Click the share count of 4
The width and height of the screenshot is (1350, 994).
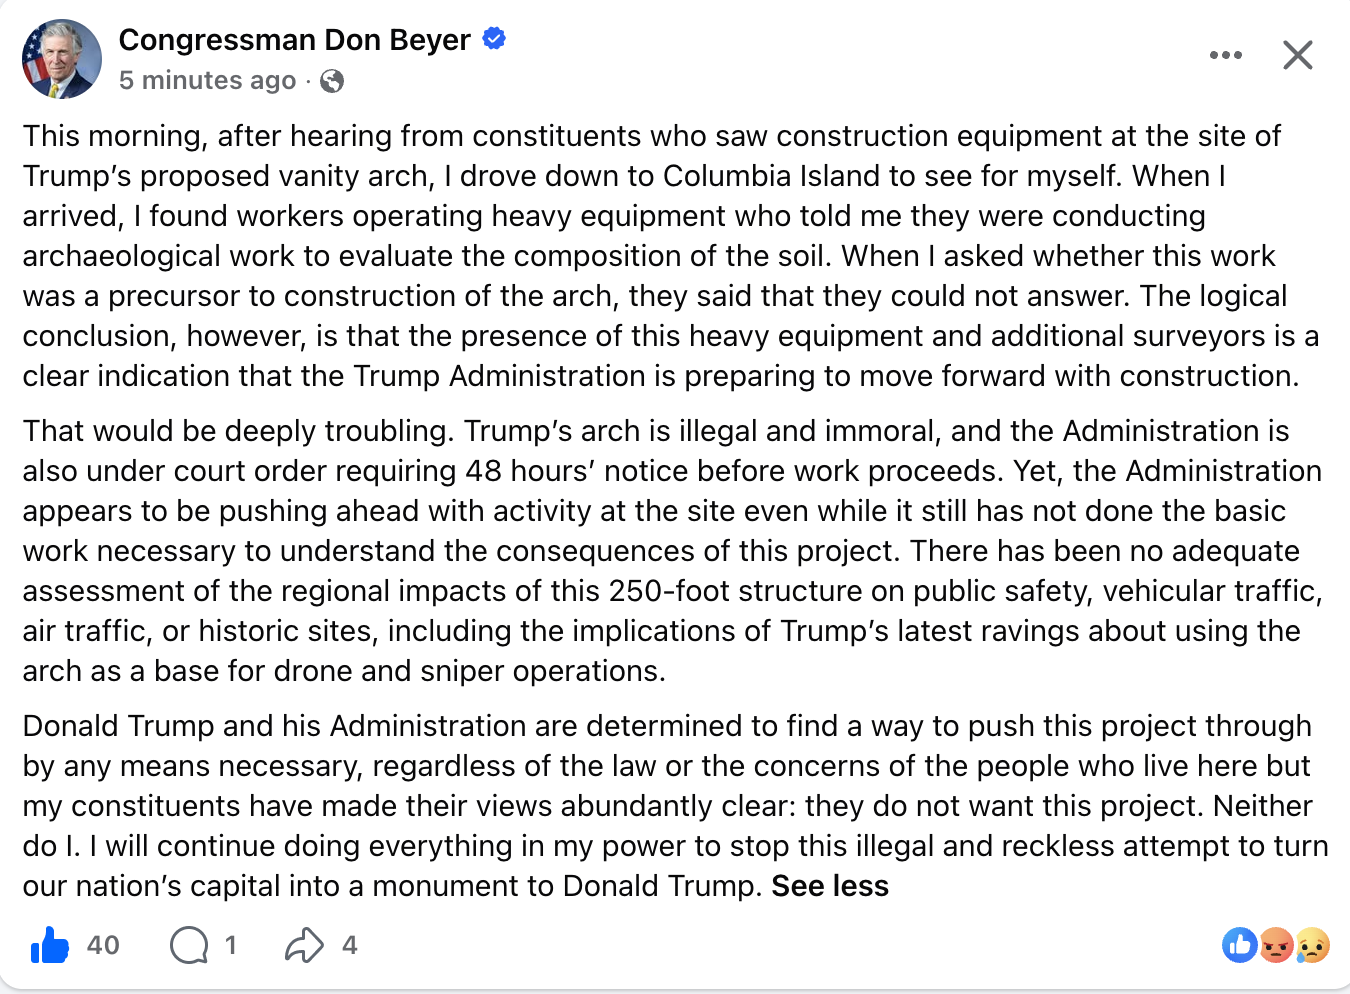point(349,945)
